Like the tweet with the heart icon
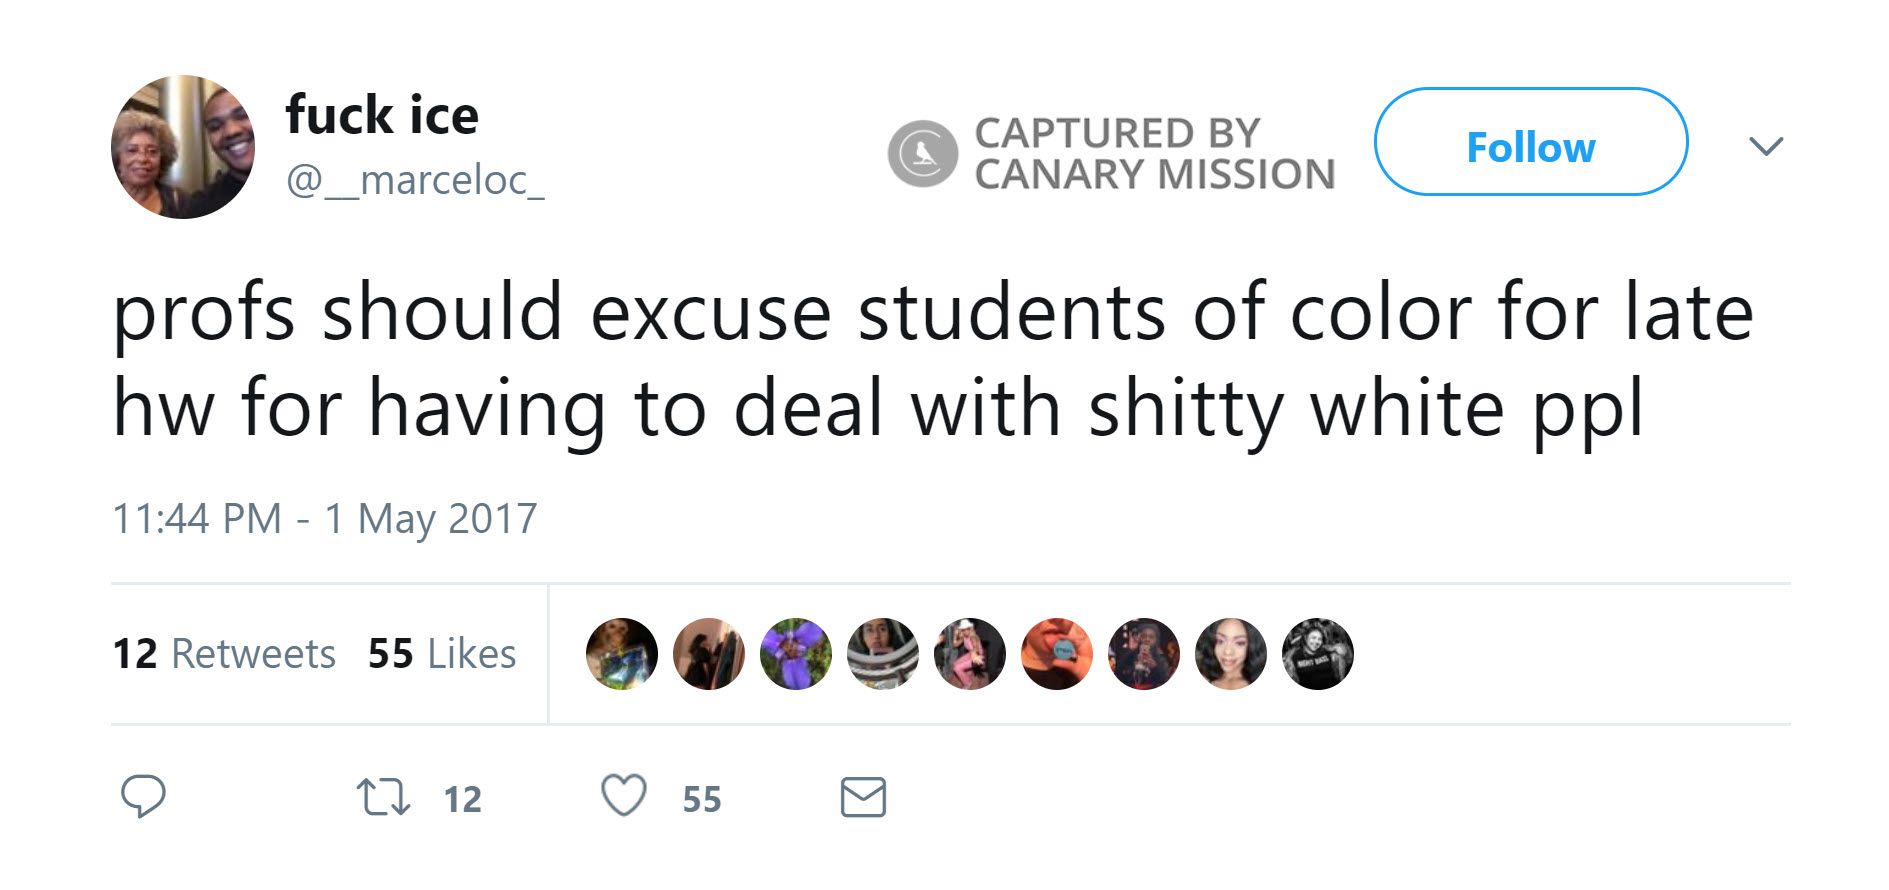Screen dimensions: 1889x890 point(623,797)
